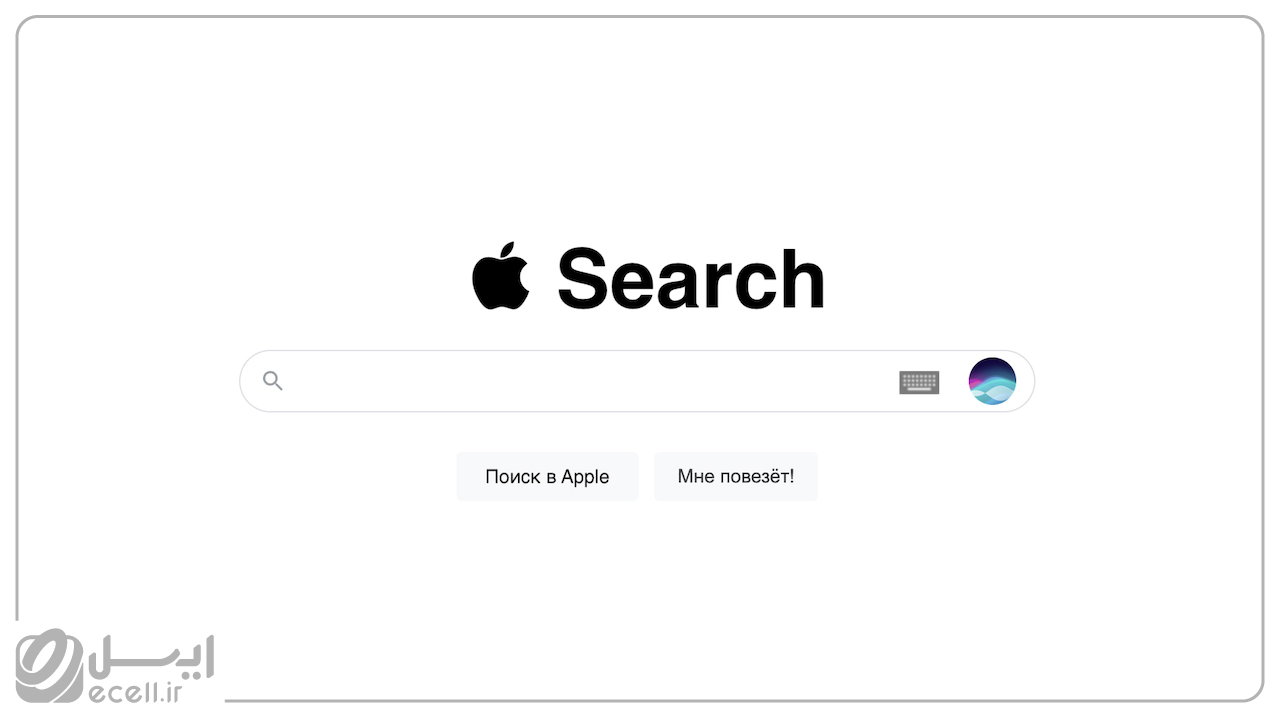Click the gray ecell swirl logo icon

49,665
